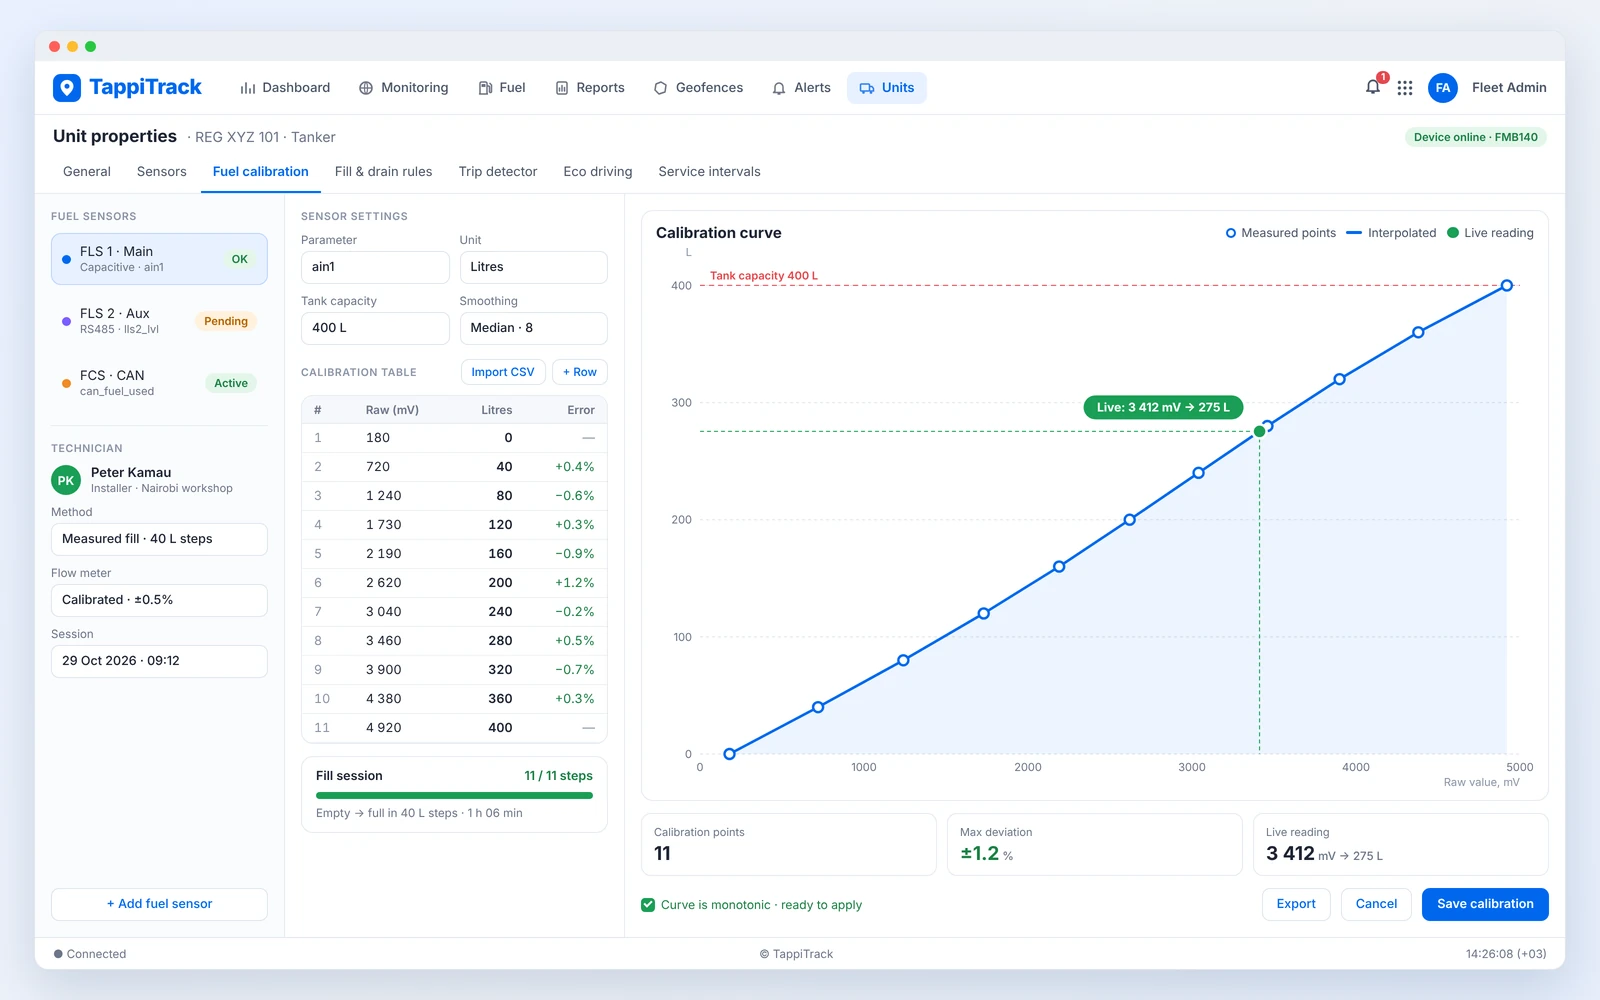The image size is (1600, 1000).
Task: Open the Service intervals tab
Action: [x=709, y=172]
